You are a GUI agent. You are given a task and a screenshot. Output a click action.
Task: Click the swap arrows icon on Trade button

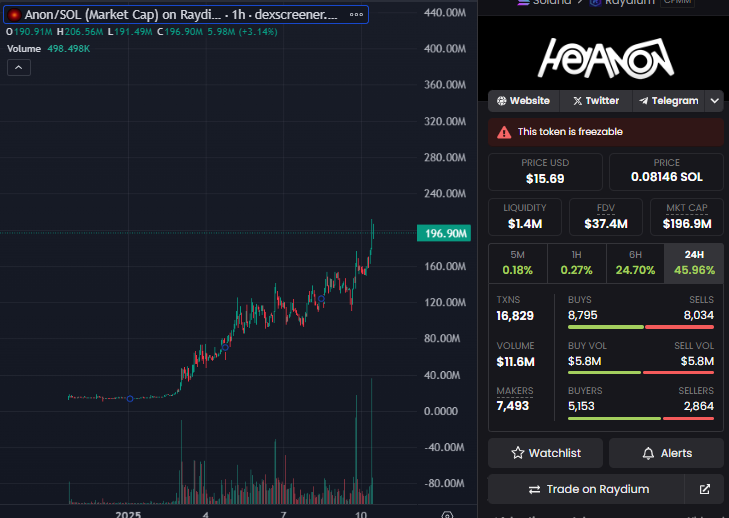pos(534,490)
